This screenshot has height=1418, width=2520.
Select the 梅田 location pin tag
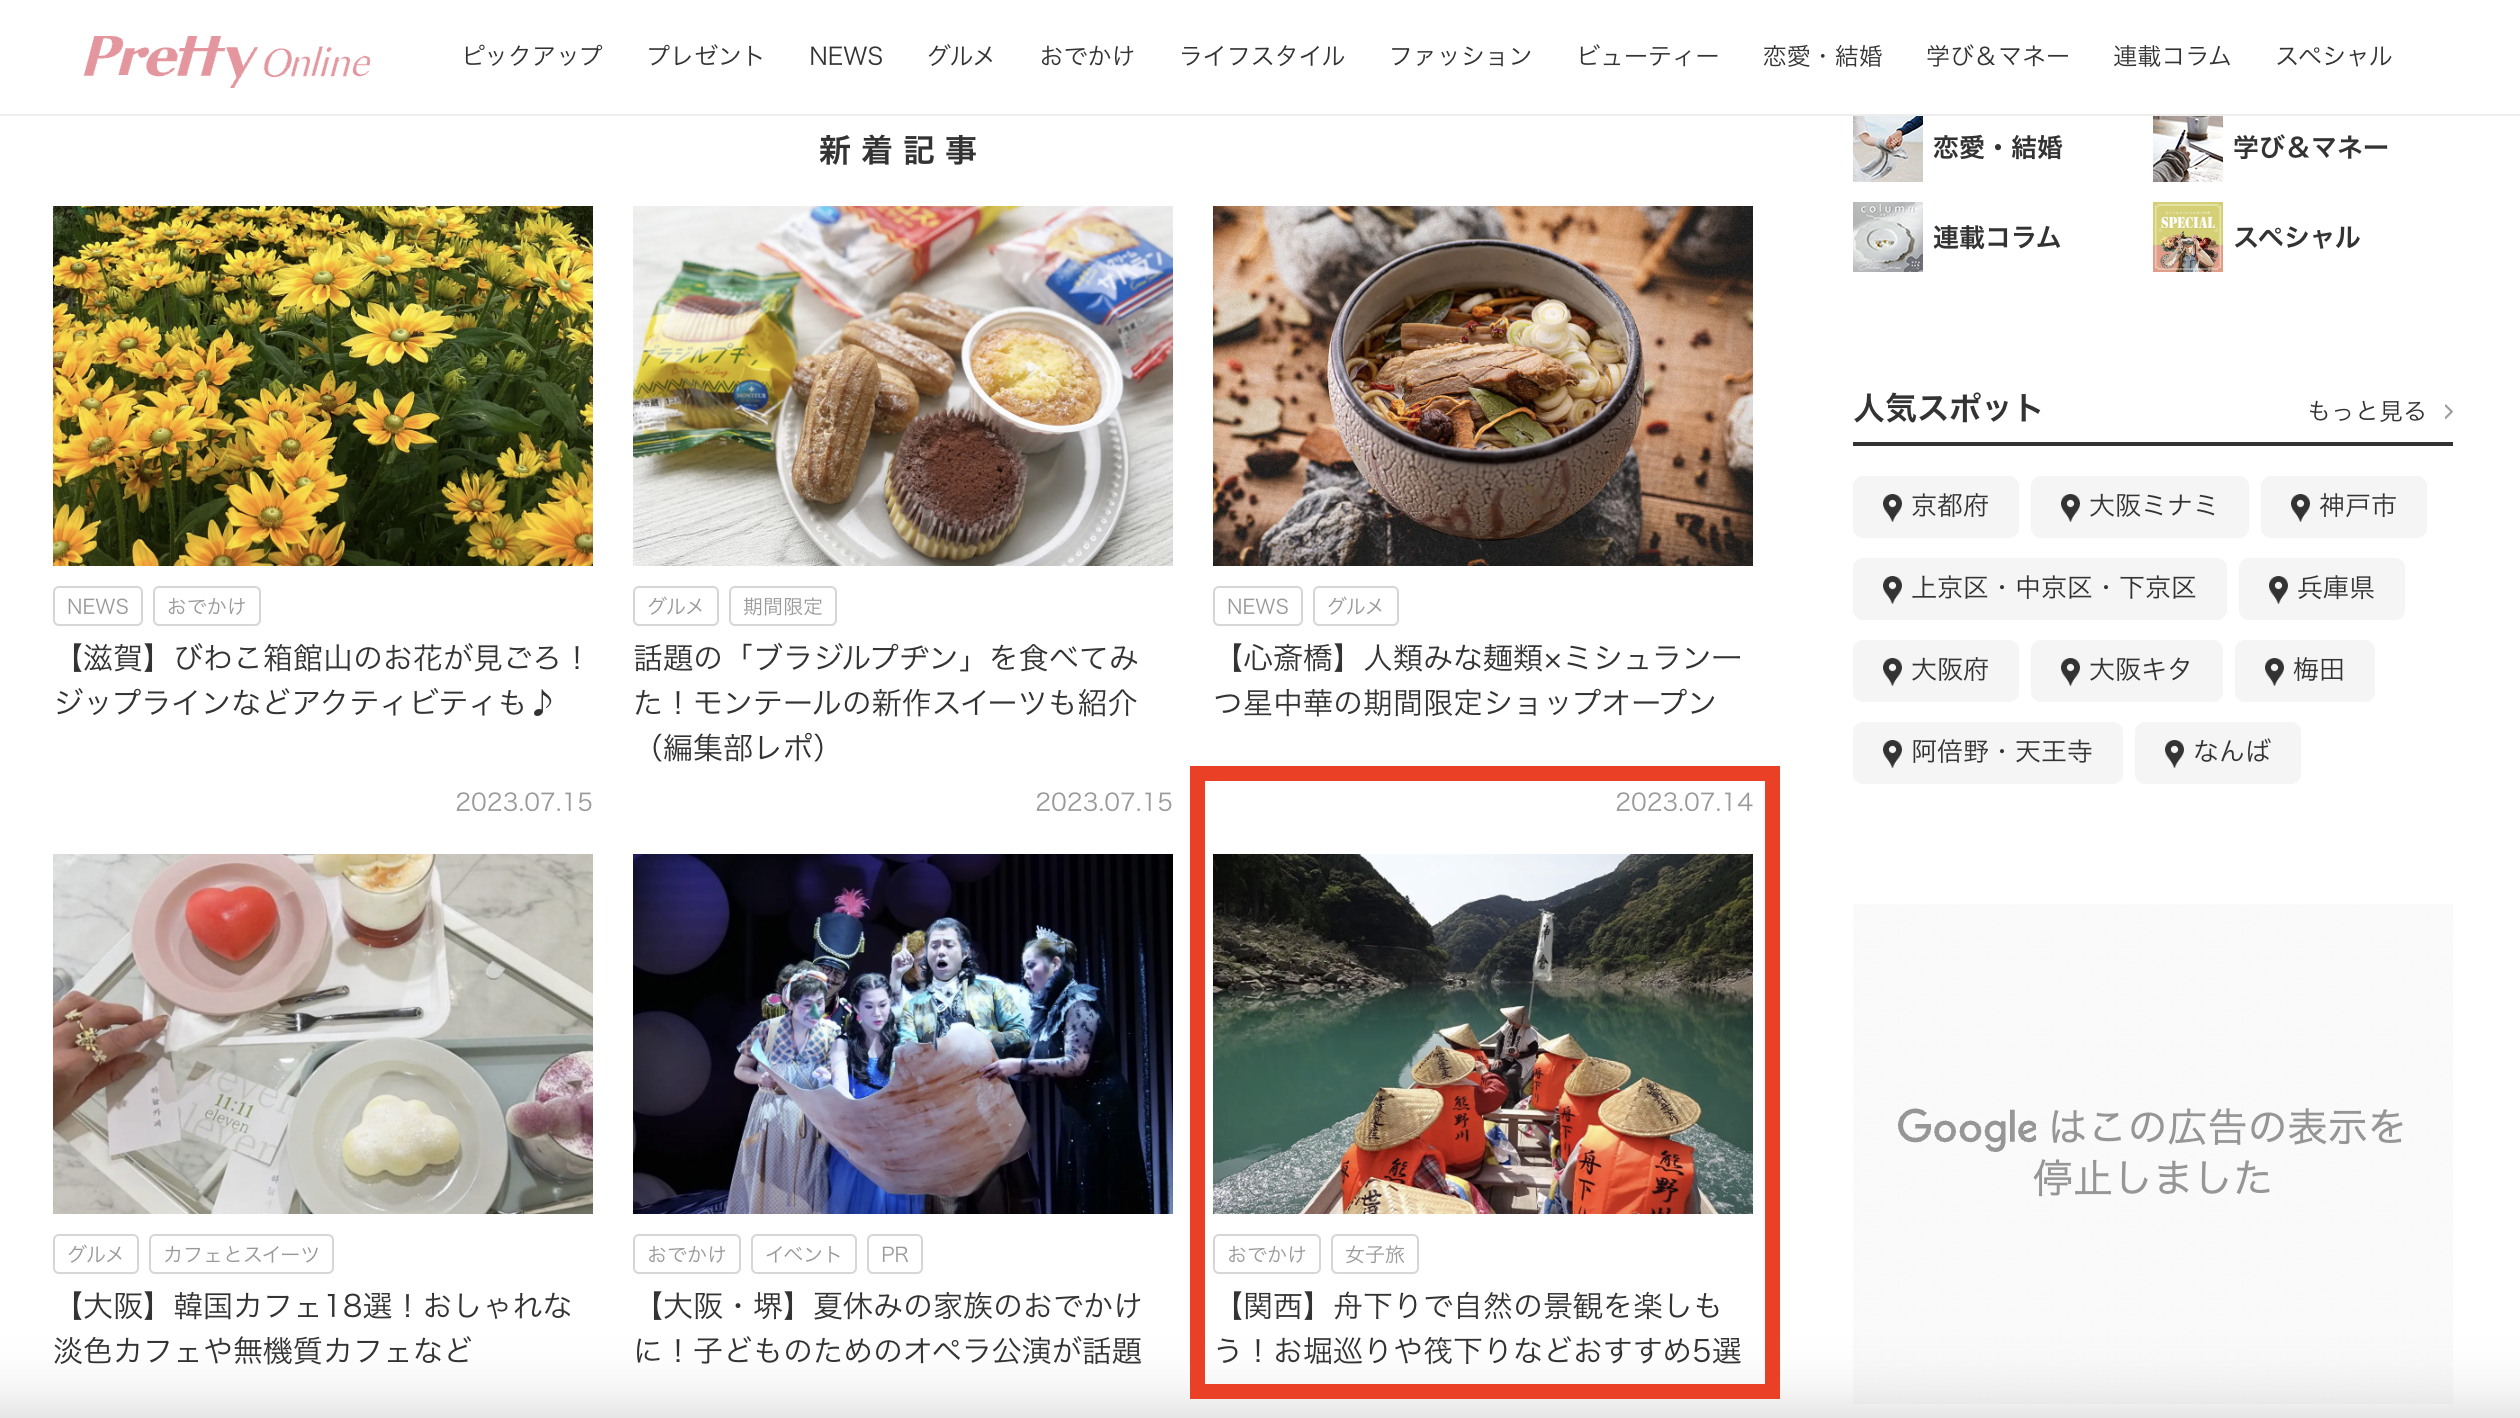coord(2304,670)
